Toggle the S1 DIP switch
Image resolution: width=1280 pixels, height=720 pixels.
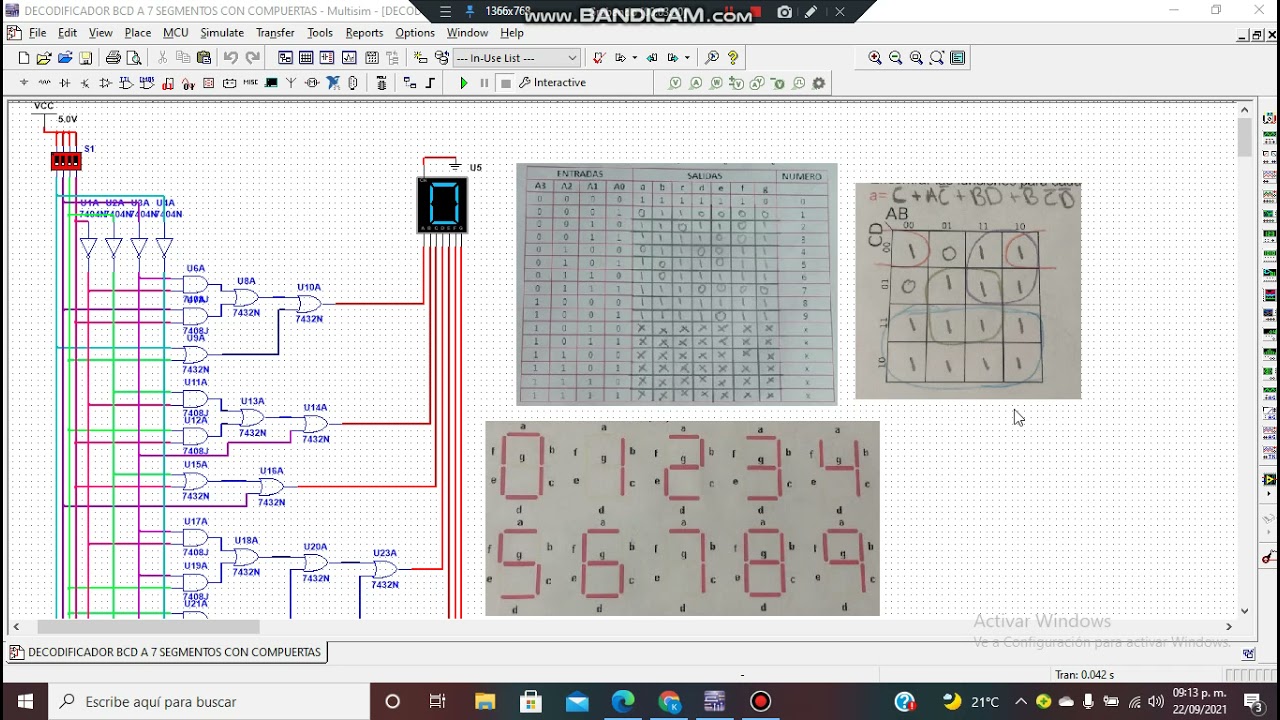pos(66,160)
